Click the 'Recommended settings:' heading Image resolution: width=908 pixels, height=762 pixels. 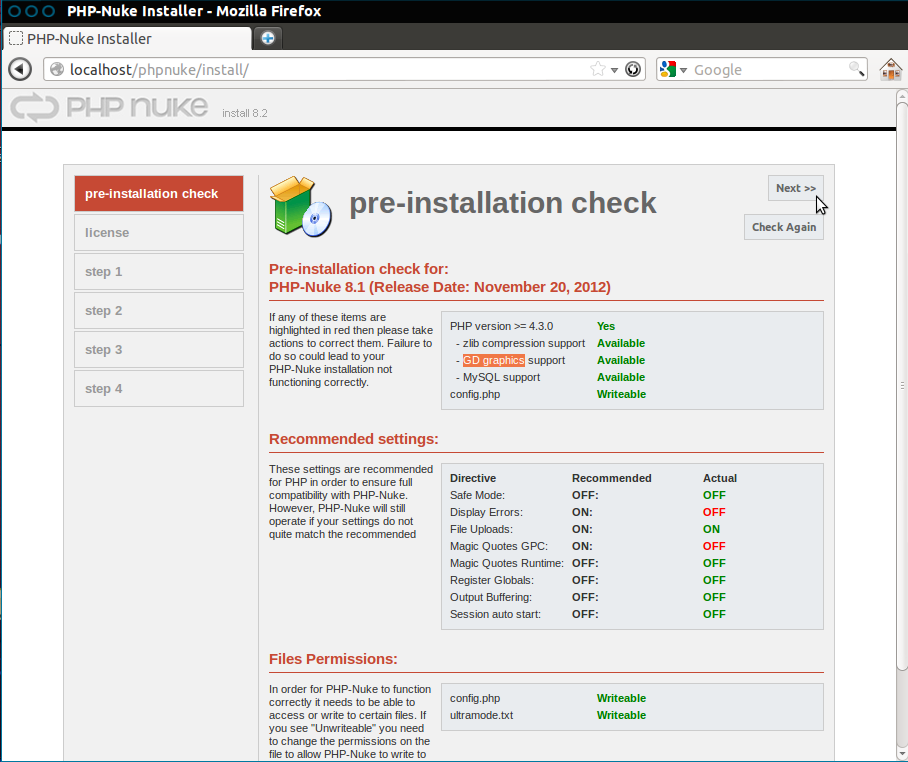(354, 439)
